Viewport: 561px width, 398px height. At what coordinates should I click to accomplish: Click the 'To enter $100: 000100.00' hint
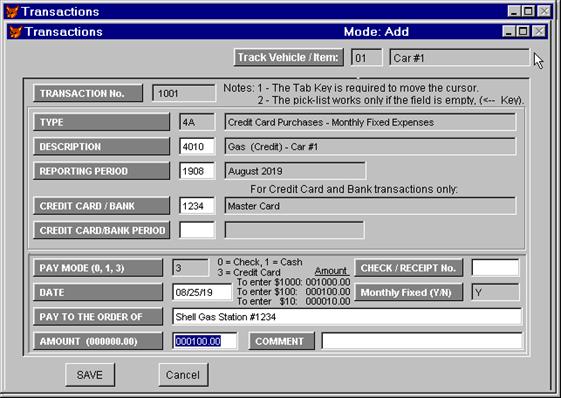(293, 292)
